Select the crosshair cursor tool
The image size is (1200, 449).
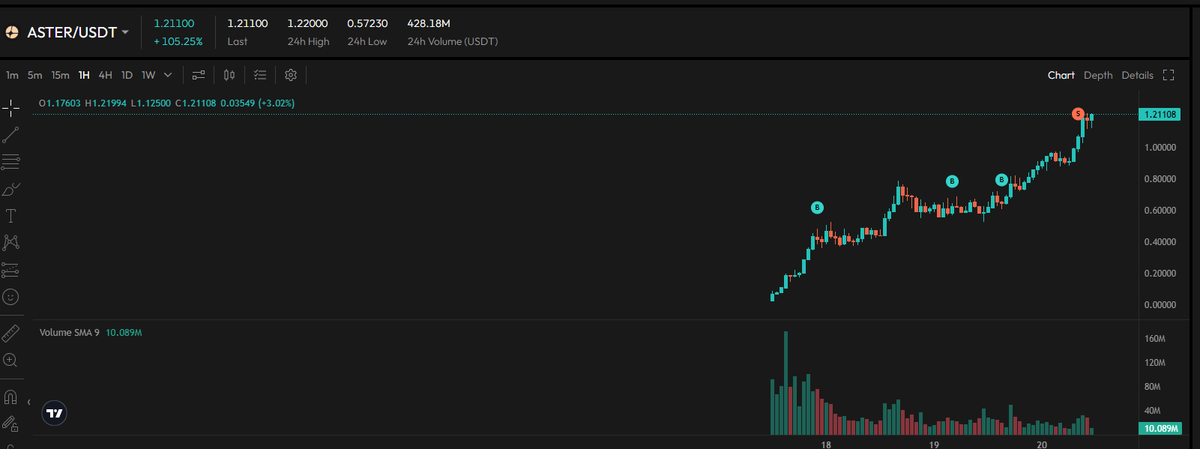[x=11, y=108]
